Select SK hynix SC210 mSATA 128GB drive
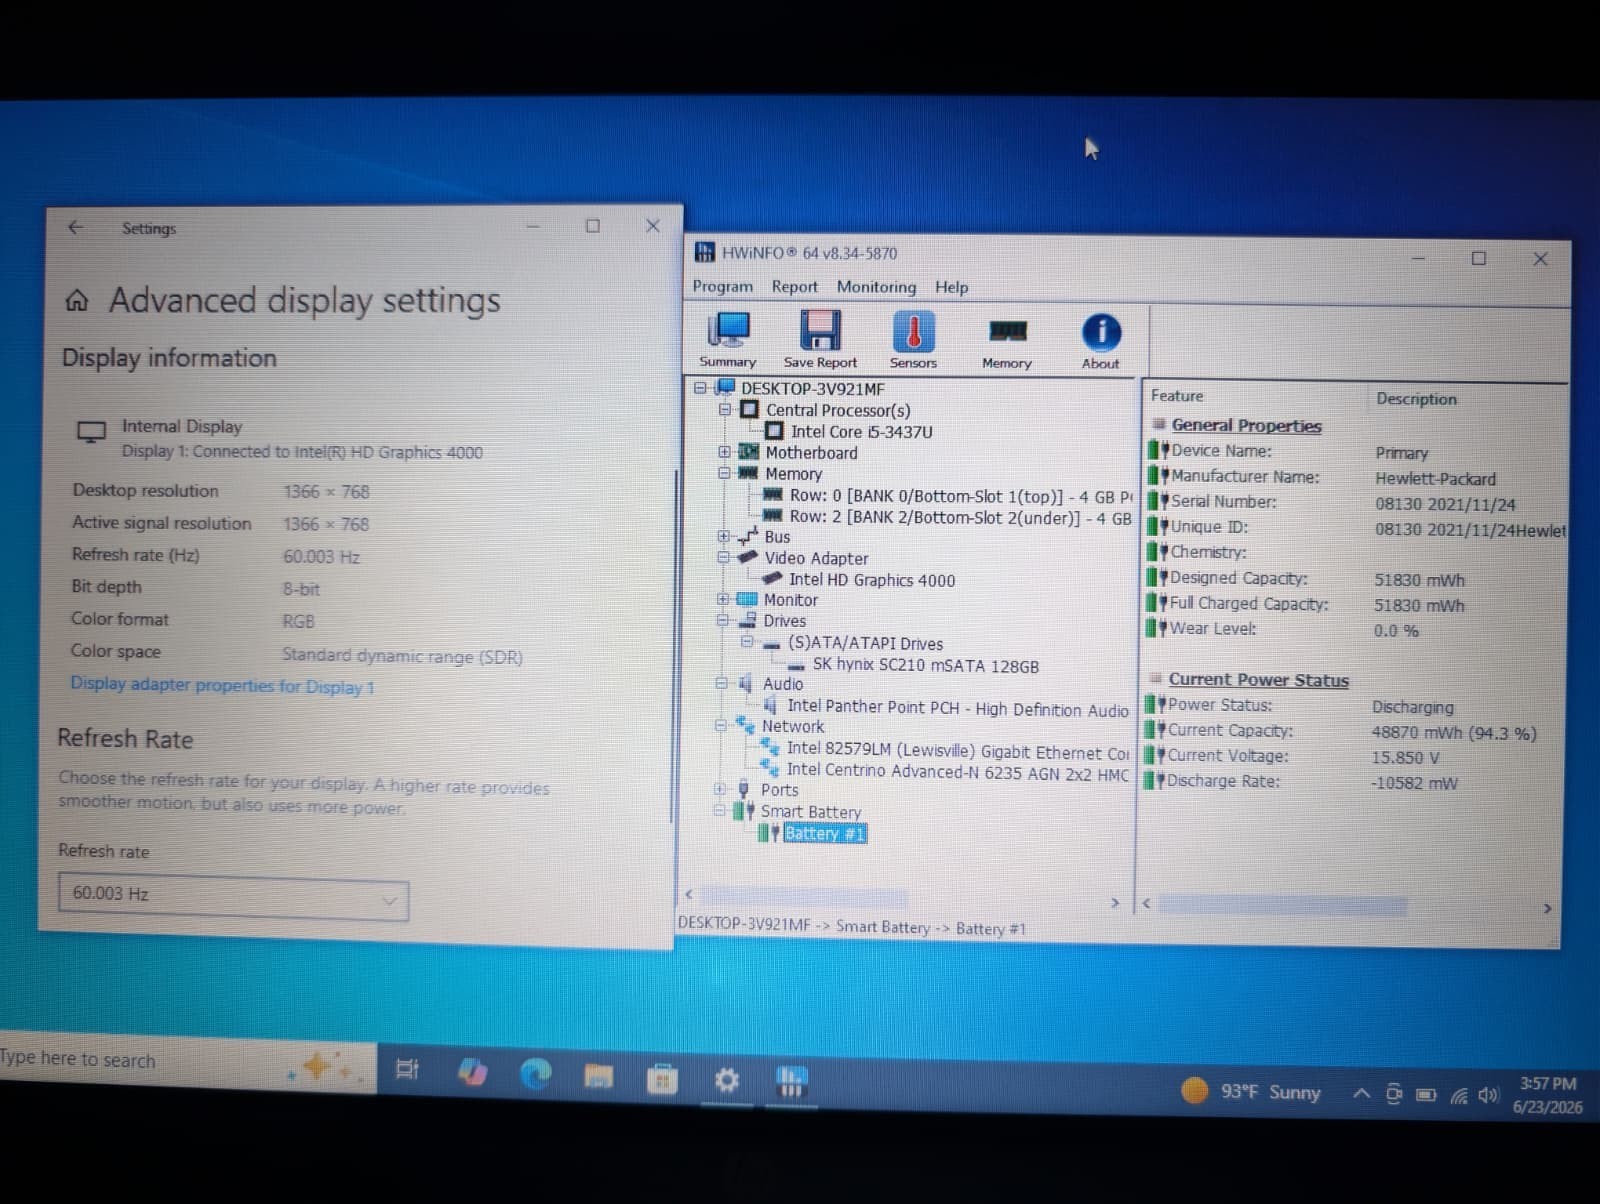 tap(925, 665)
